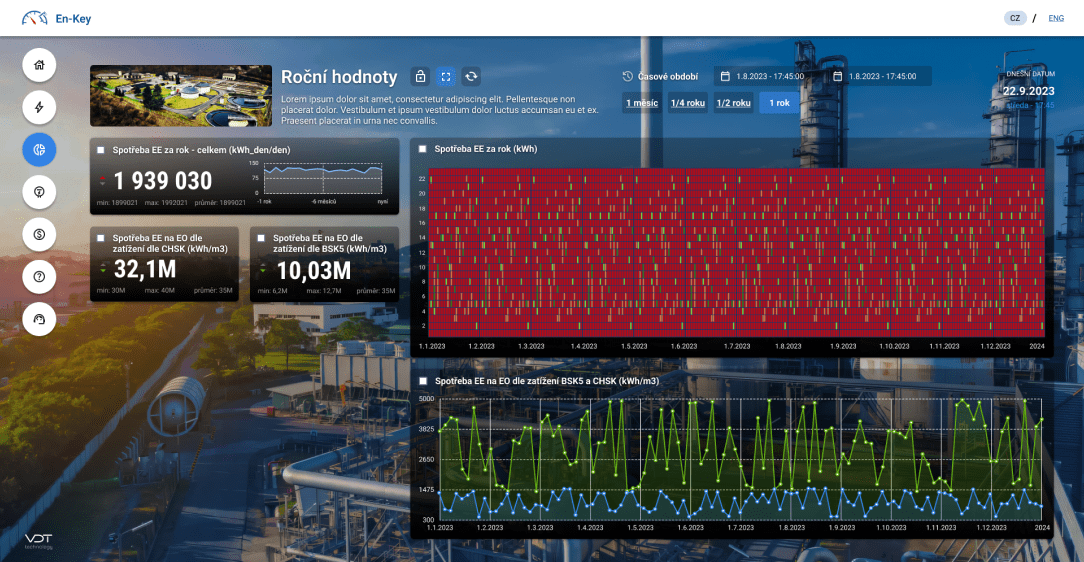Switch language to ENG
This screenshot has width=1084, height=562.
[x=1056, y=18]
